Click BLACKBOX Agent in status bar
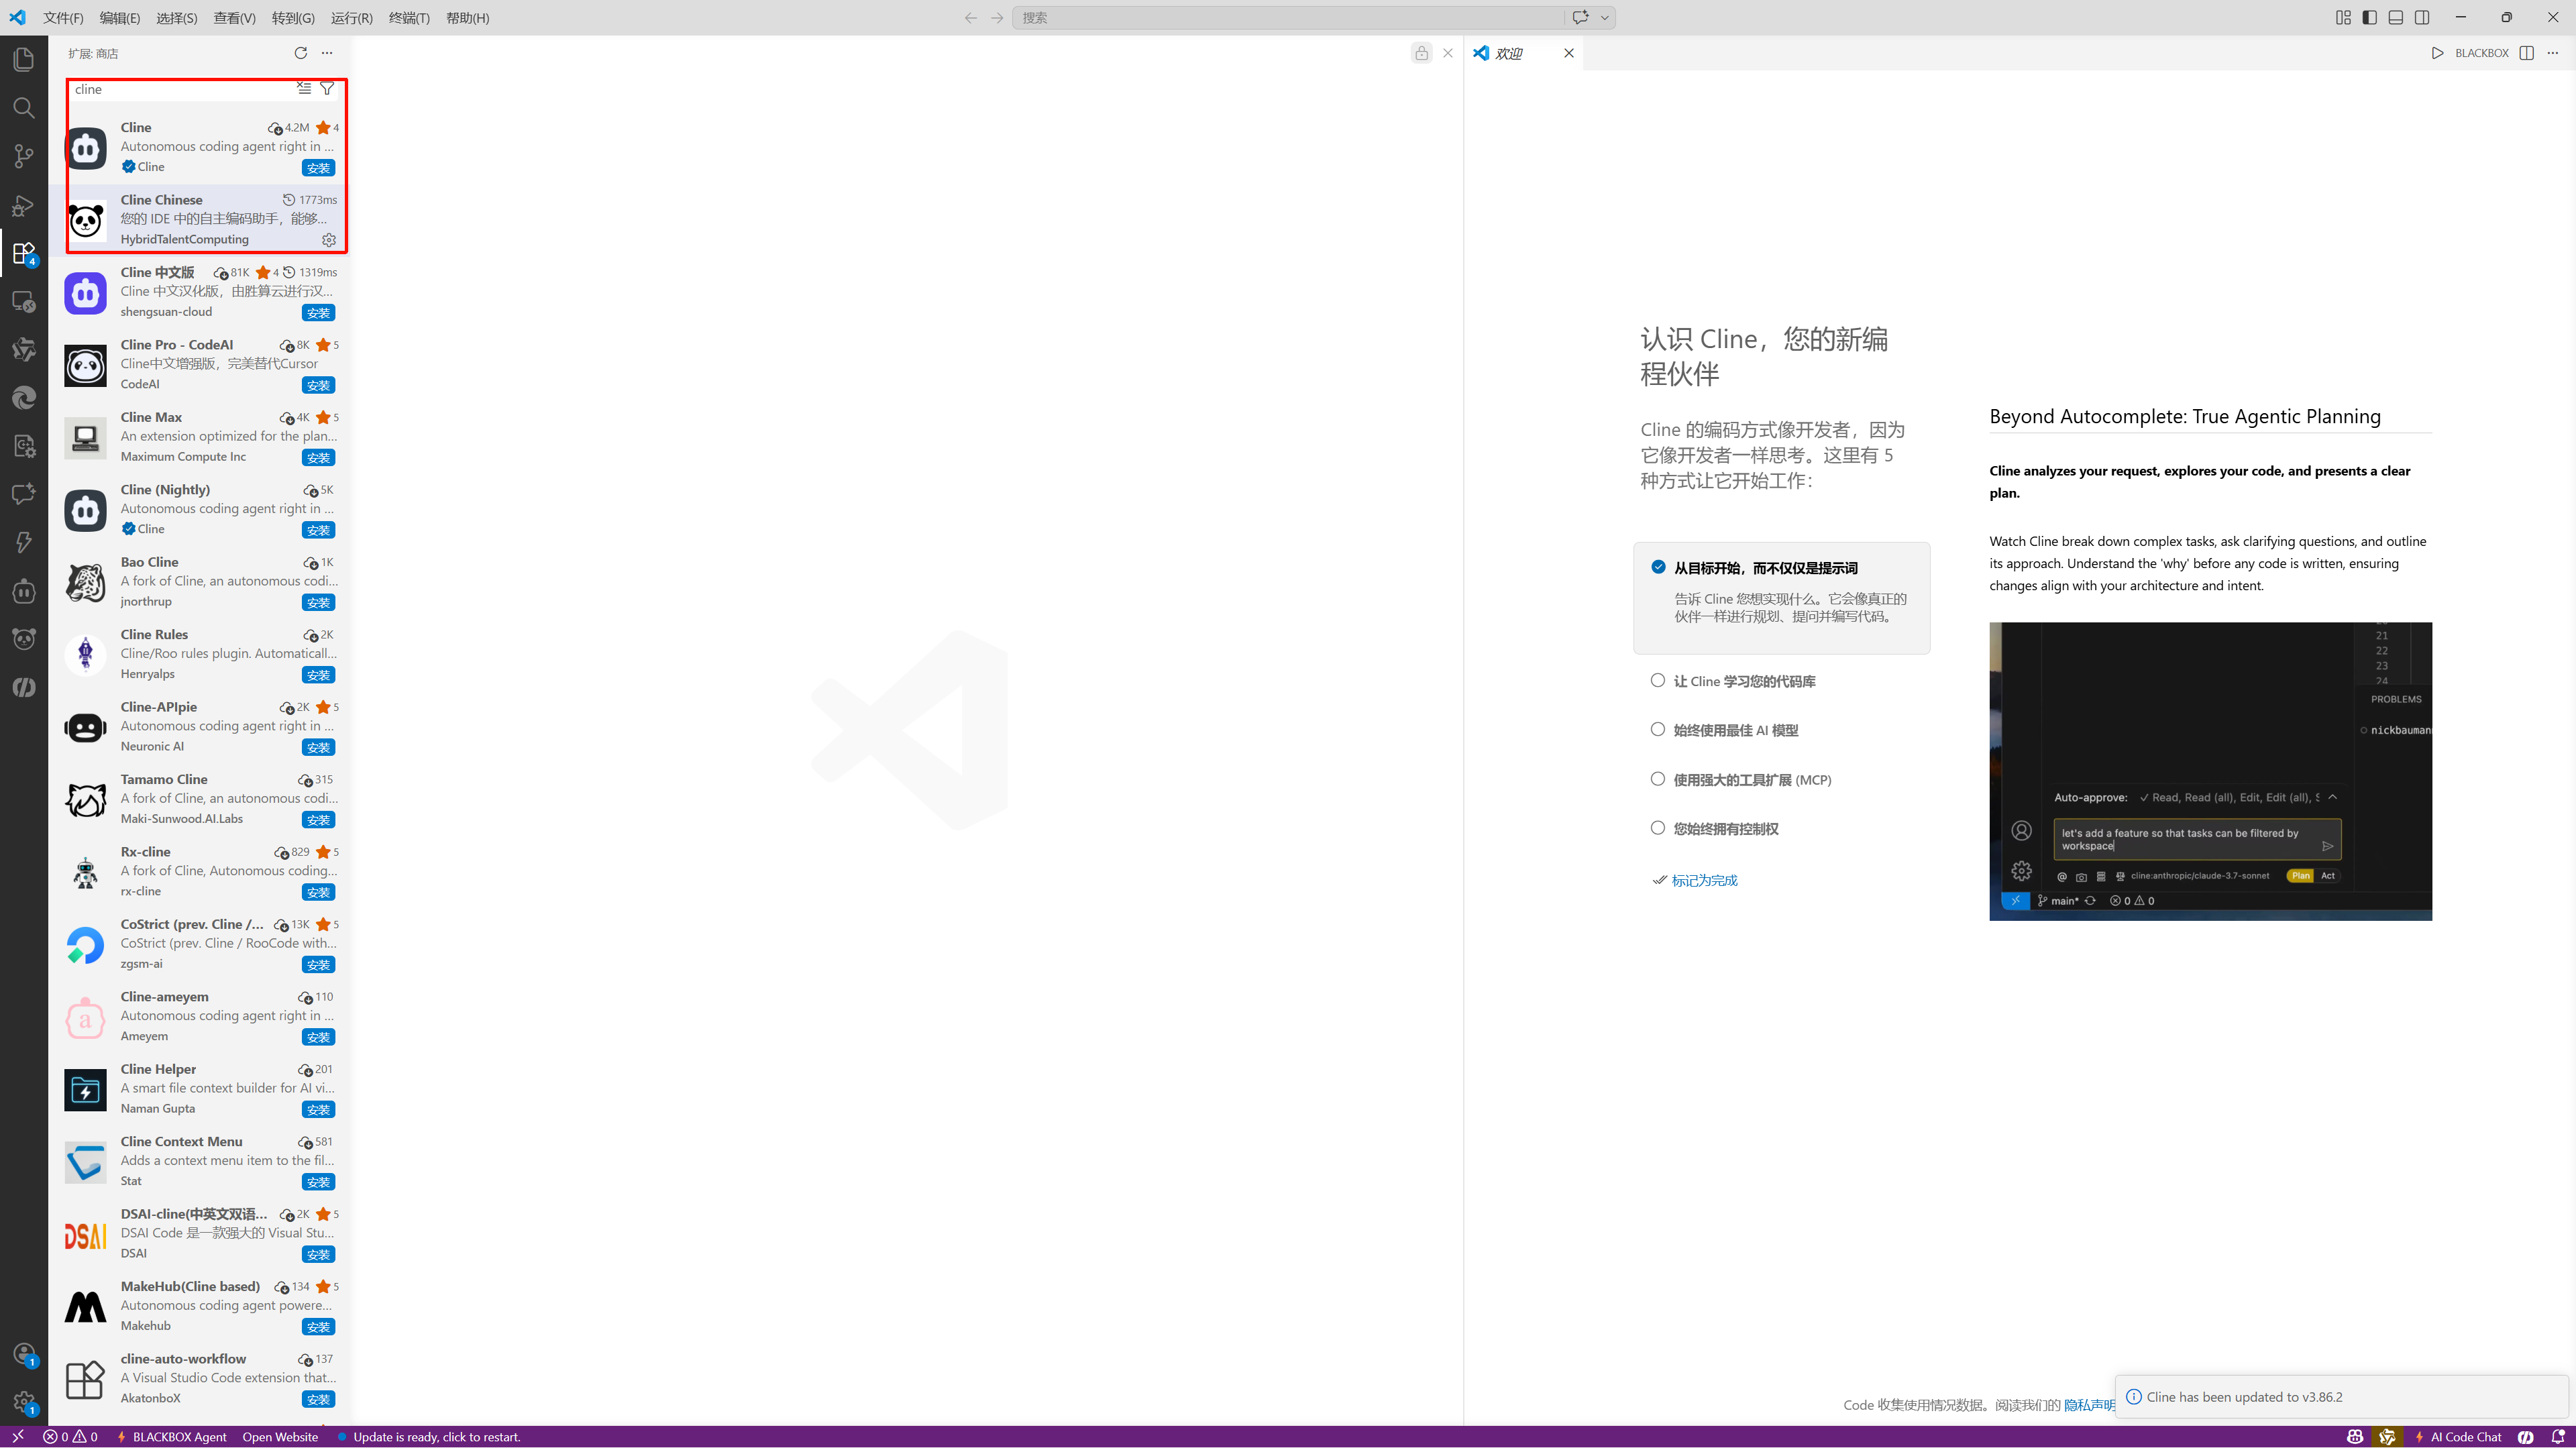 (x=172, y=1437)
